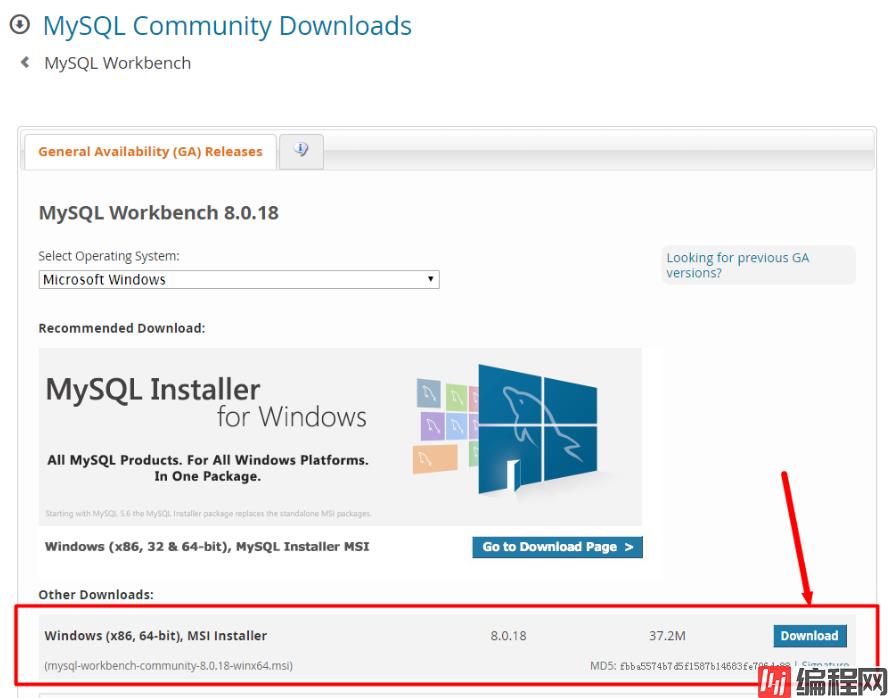Click the arrow on the Microsoft Windows combo box
888x698 pixels.
point(430,280)
